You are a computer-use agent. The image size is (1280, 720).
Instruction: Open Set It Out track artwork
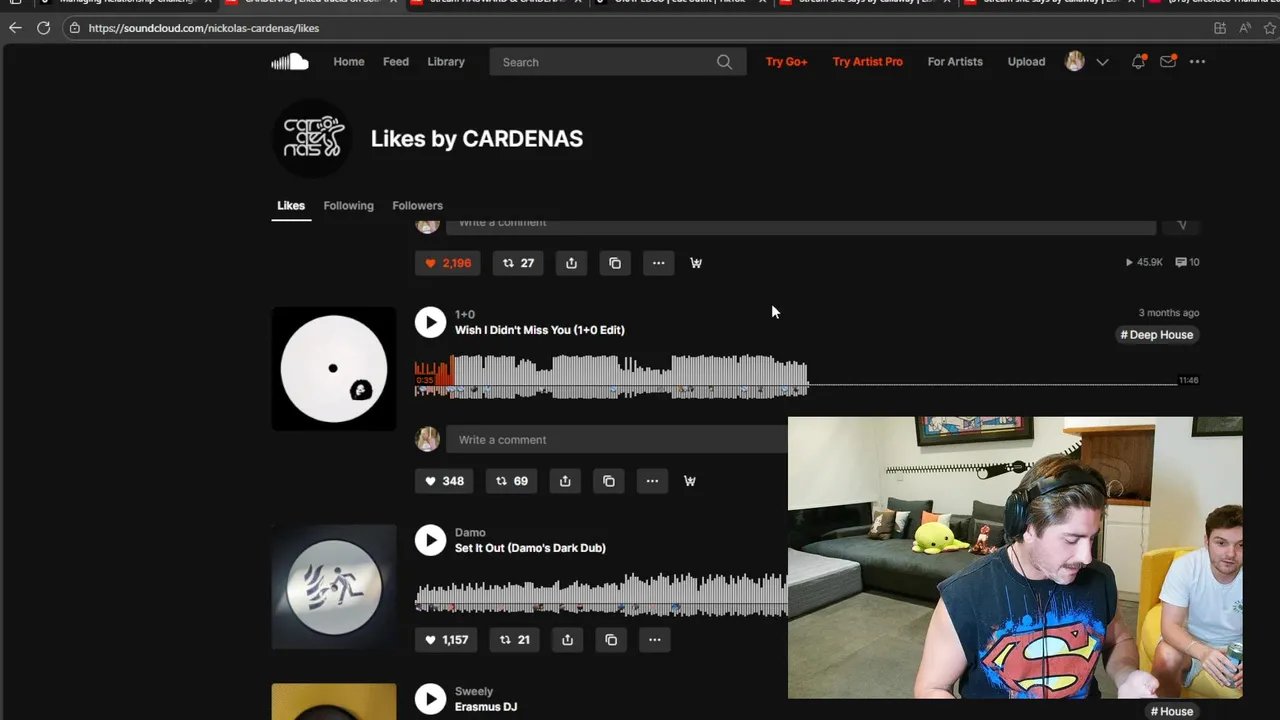coord(334,587)
